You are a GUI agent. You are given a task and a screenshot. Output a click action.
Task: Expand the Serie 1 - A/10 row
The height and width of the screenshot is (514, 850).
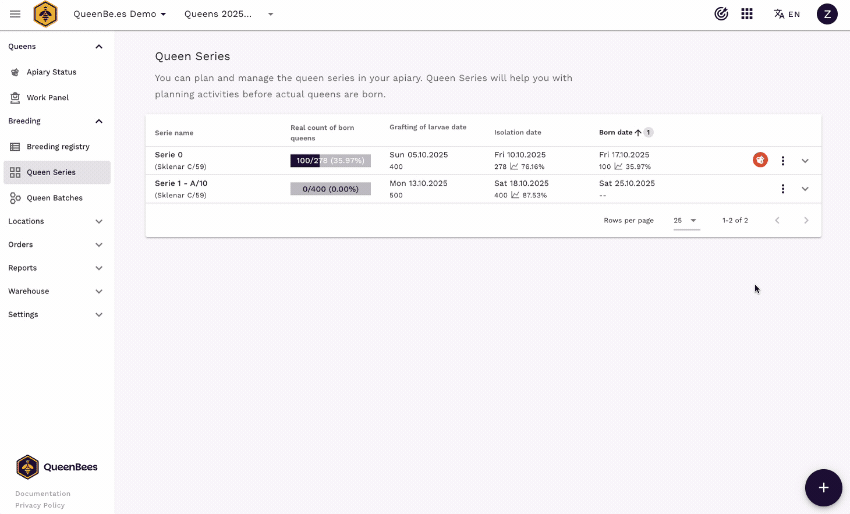pos(805,189)
